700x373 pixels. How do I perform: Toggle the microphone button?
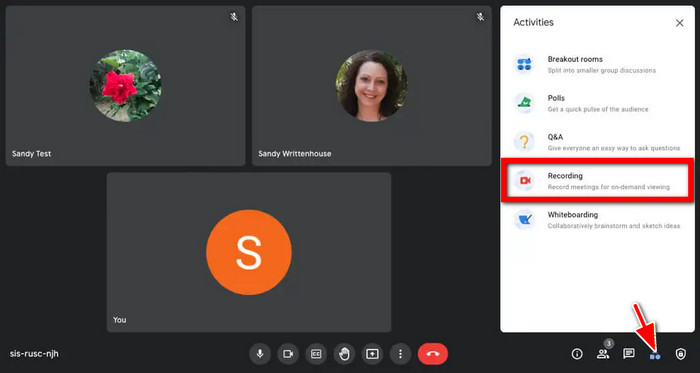click(260, 354)
